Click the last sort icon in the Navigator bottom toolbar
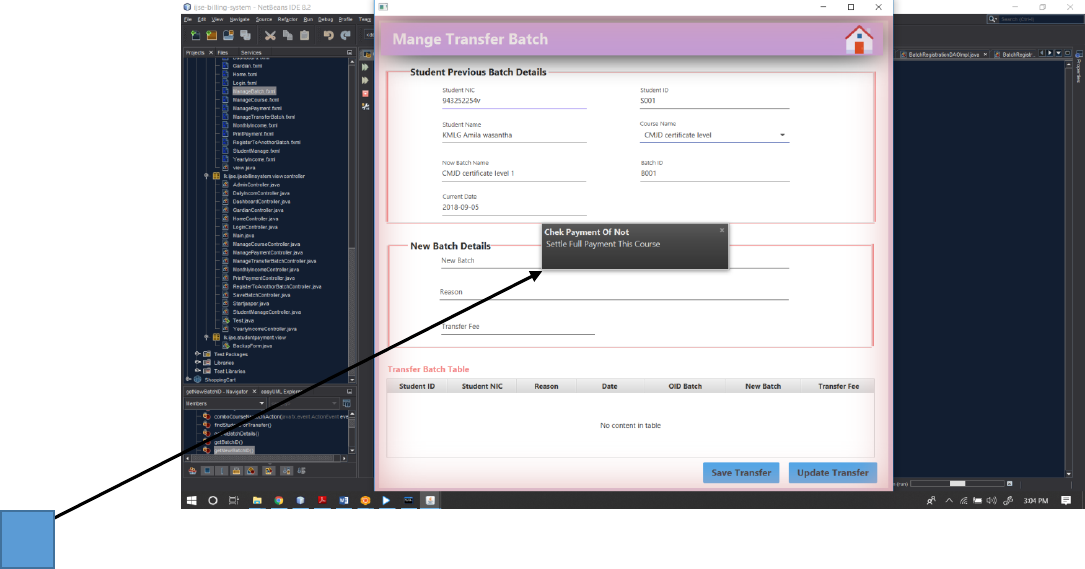Viewport: 1085px width, 569px height. pos(301,471)
